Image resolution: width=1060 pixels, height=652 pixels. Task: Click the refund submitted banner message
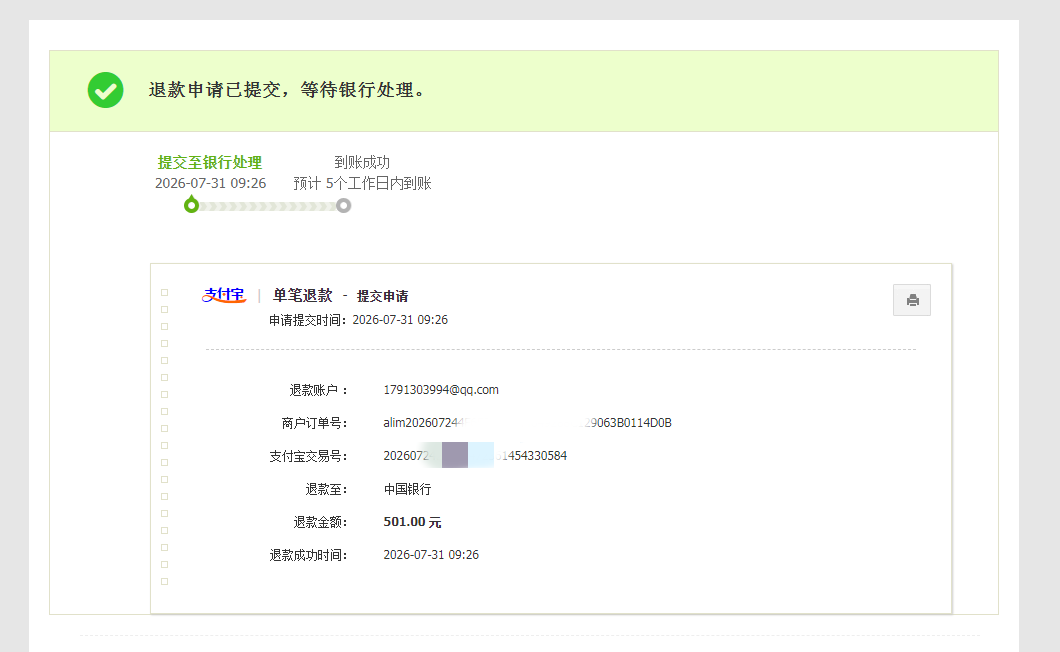click(x=287, y=90)
